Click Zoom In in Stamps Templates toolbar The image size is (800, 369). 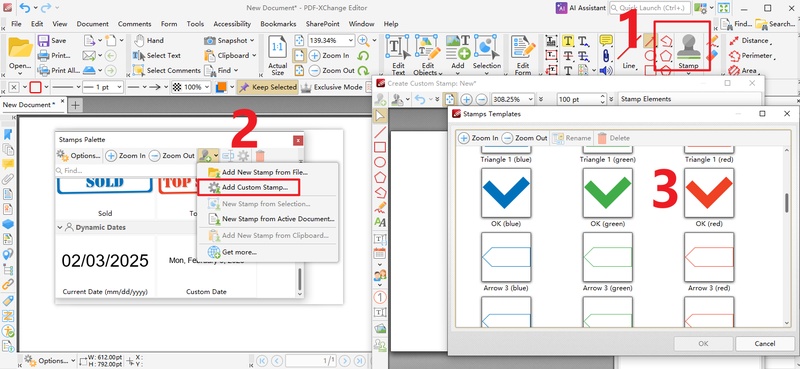pyautogui.click(x=478, y=138)
